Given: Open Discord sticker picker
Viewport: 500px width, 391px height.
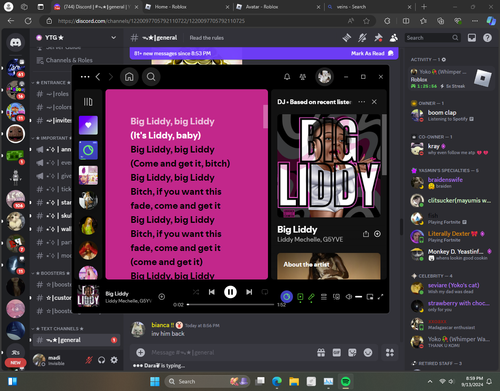Looking at the screenshot, I should (x=352, y=352).
